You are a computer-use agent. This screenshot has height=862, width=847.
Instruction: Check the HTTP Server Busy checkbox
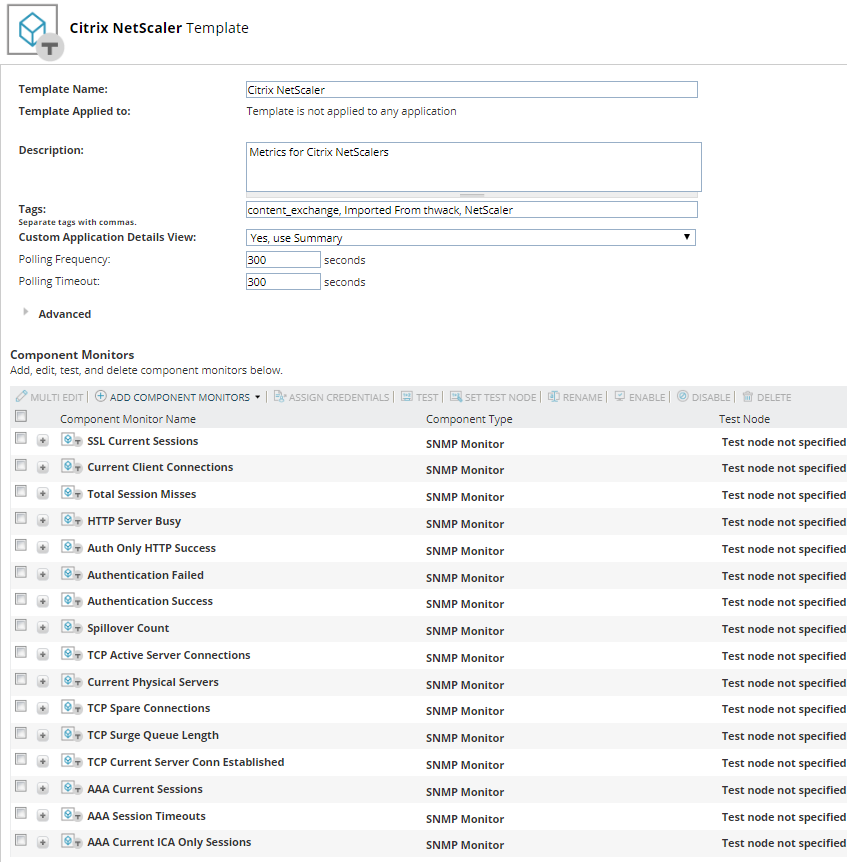pos(21,518)
